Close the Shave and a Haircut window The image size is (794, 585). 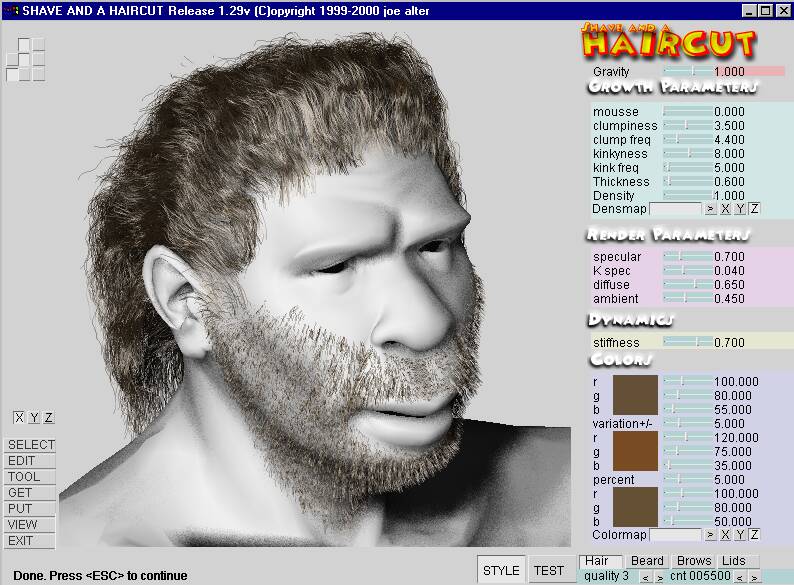[782, 11]
